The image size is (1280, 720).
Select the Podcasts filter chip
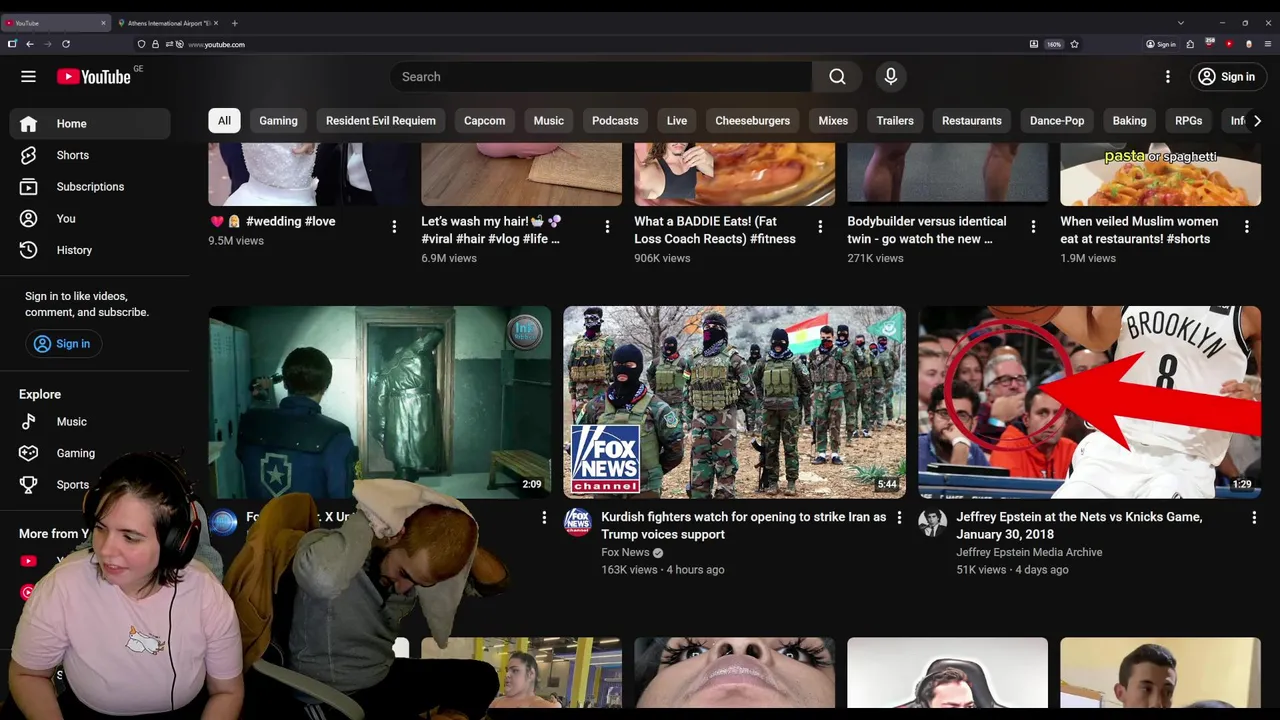point(615,121)
